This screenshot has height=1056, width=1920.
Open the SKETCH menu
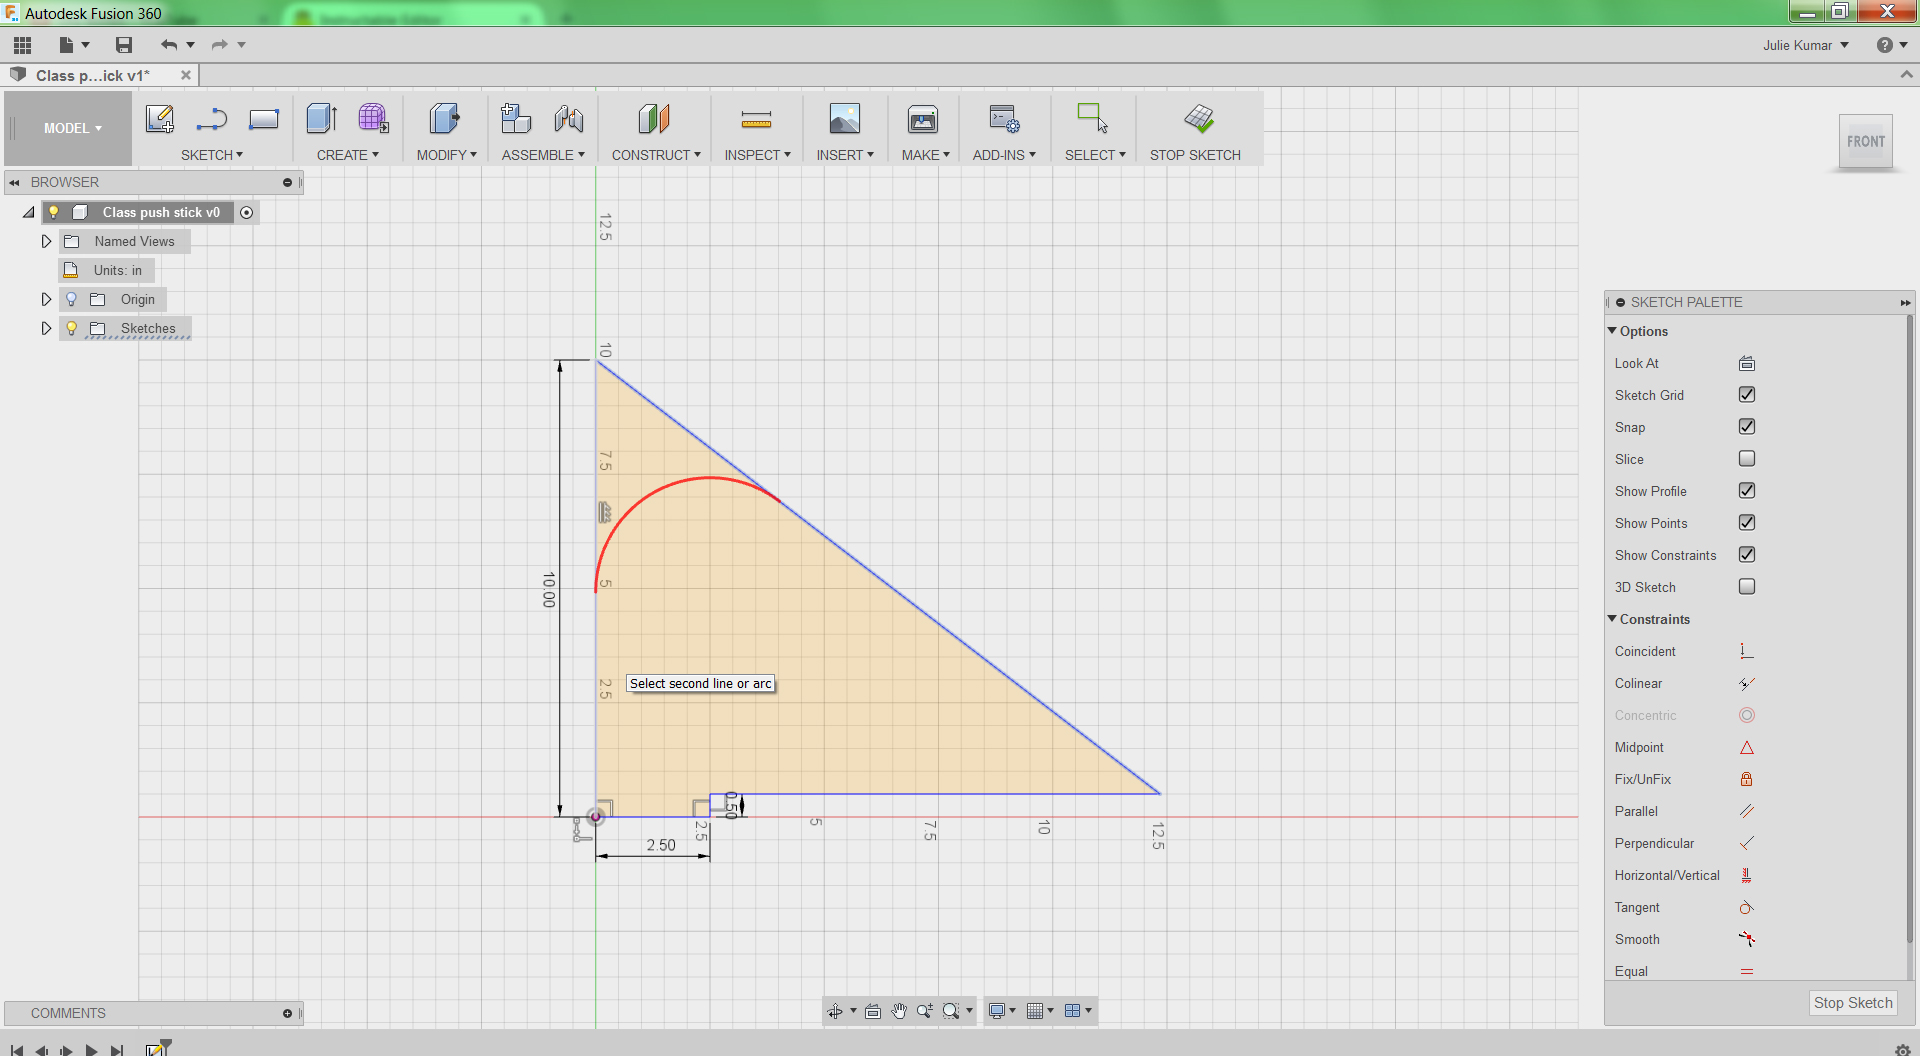pos(212,155)
